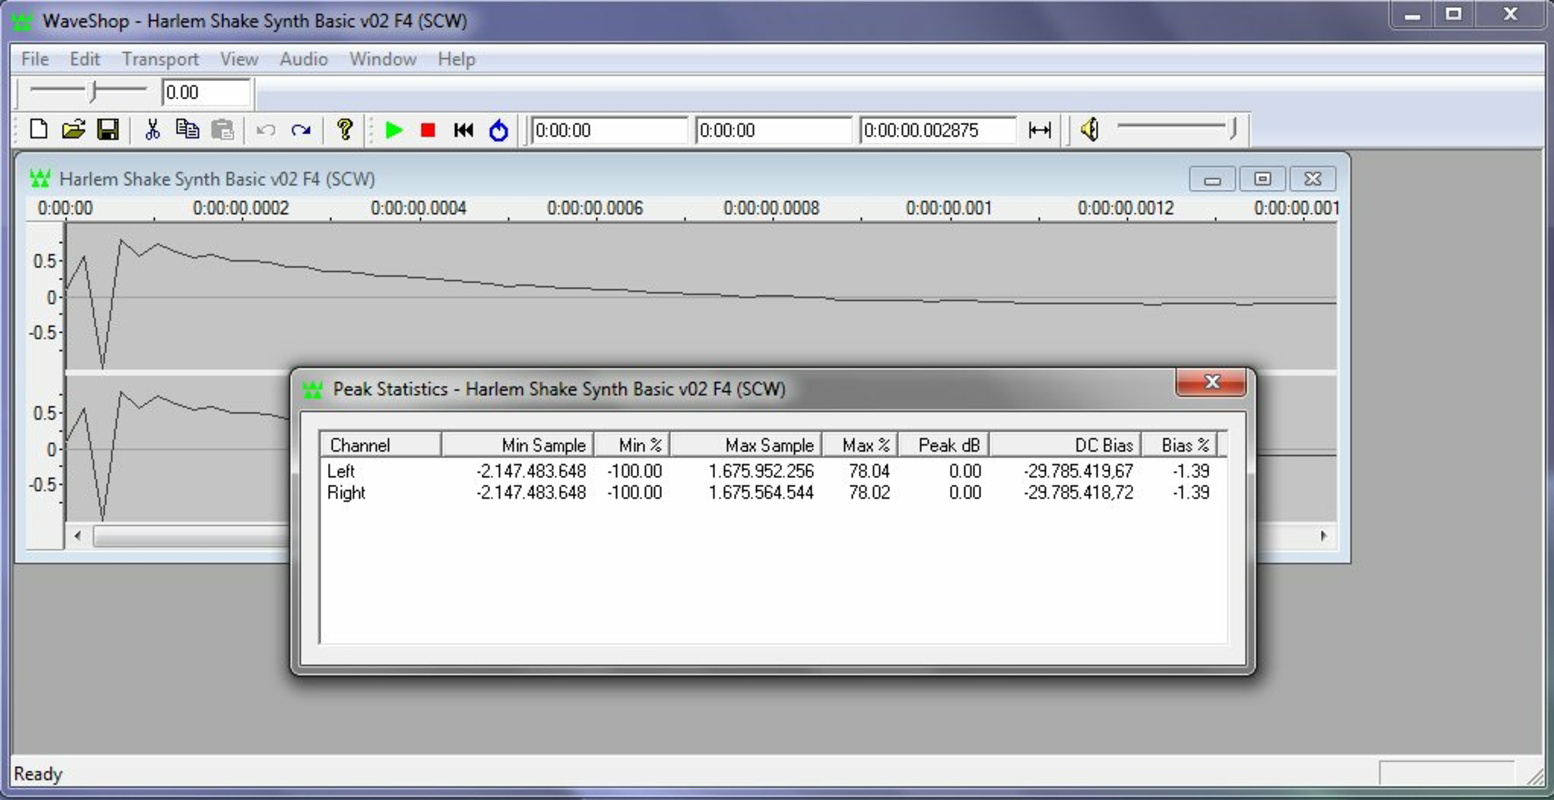1554x800 pixels.
Task: Create a new document with the New icon
Action: (x=39, y=129)
